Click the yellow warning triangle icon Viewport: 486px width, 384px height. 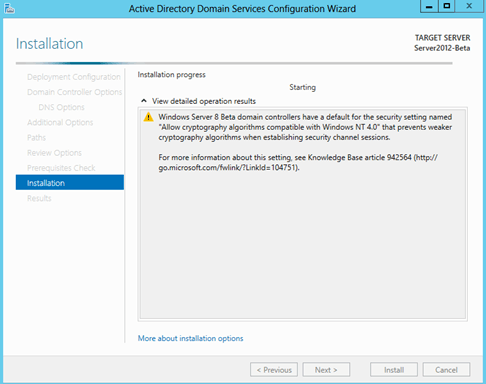coord(148,117)
